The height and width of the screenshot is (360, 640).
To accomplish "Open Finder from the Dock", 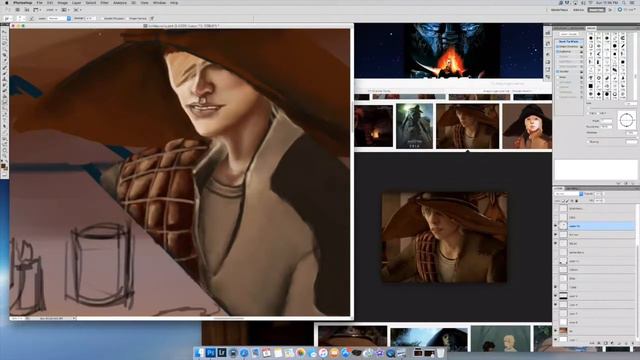I will pyautogui.click(x=199, y=352).
